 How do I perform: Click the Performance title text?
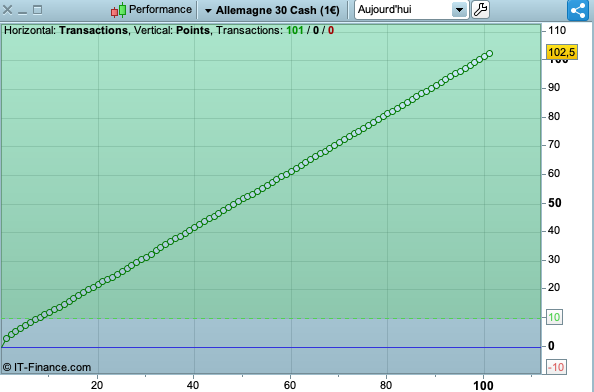coord(160,9)
